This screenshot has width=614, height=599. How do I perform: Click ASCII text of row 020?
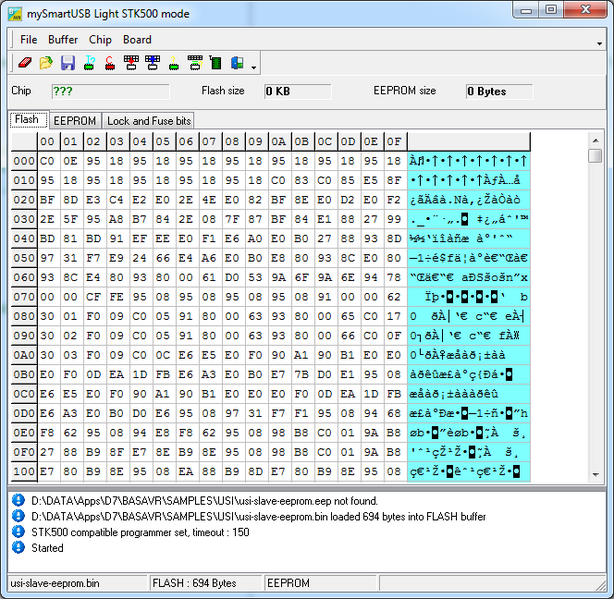click(469, 200)
